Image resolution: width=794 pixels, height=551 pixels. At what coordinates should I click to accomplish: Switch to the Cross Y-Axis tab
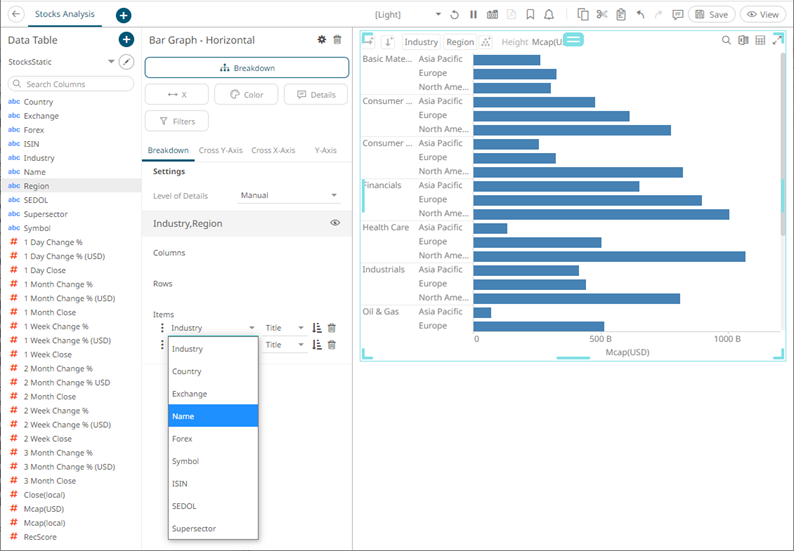[x=220, y=150]
